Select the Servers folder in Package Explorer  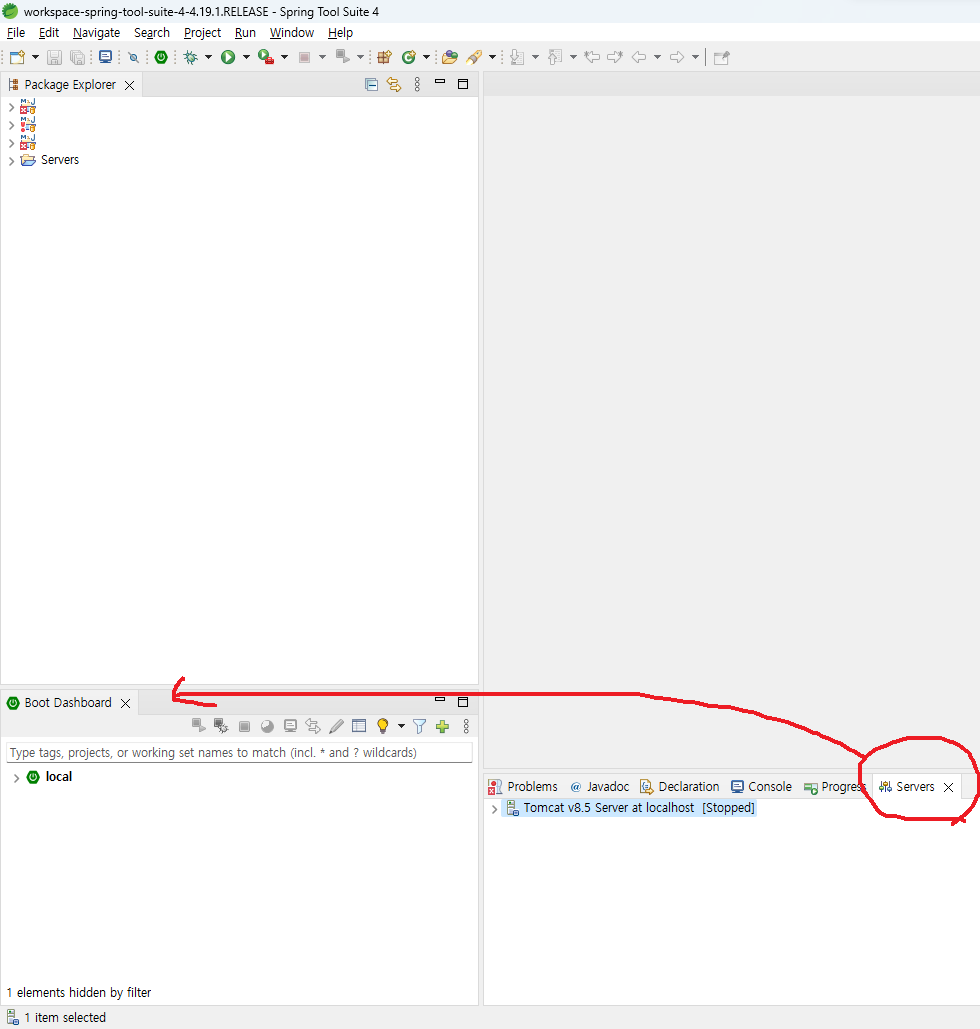pyautogui.click(x=50, y=160)
